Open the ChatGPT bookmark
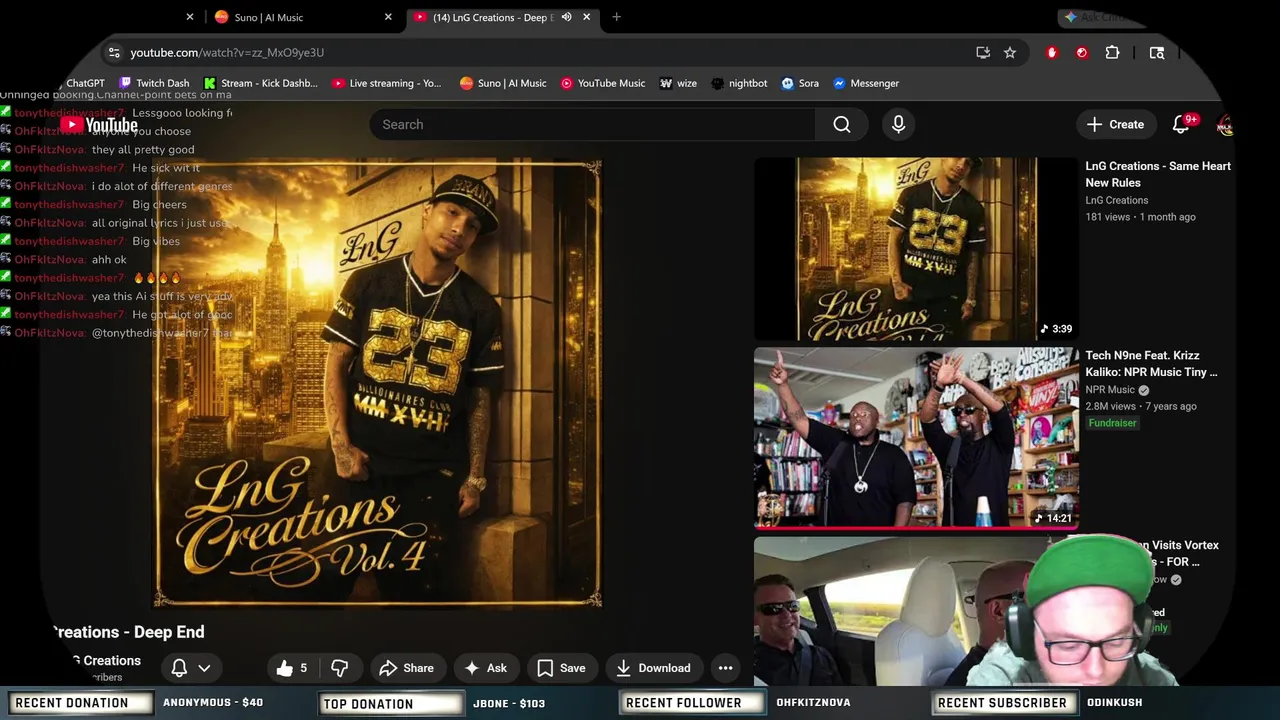Screen dimensions: 1280x720 pyautogui.click(x=85, y=83)
